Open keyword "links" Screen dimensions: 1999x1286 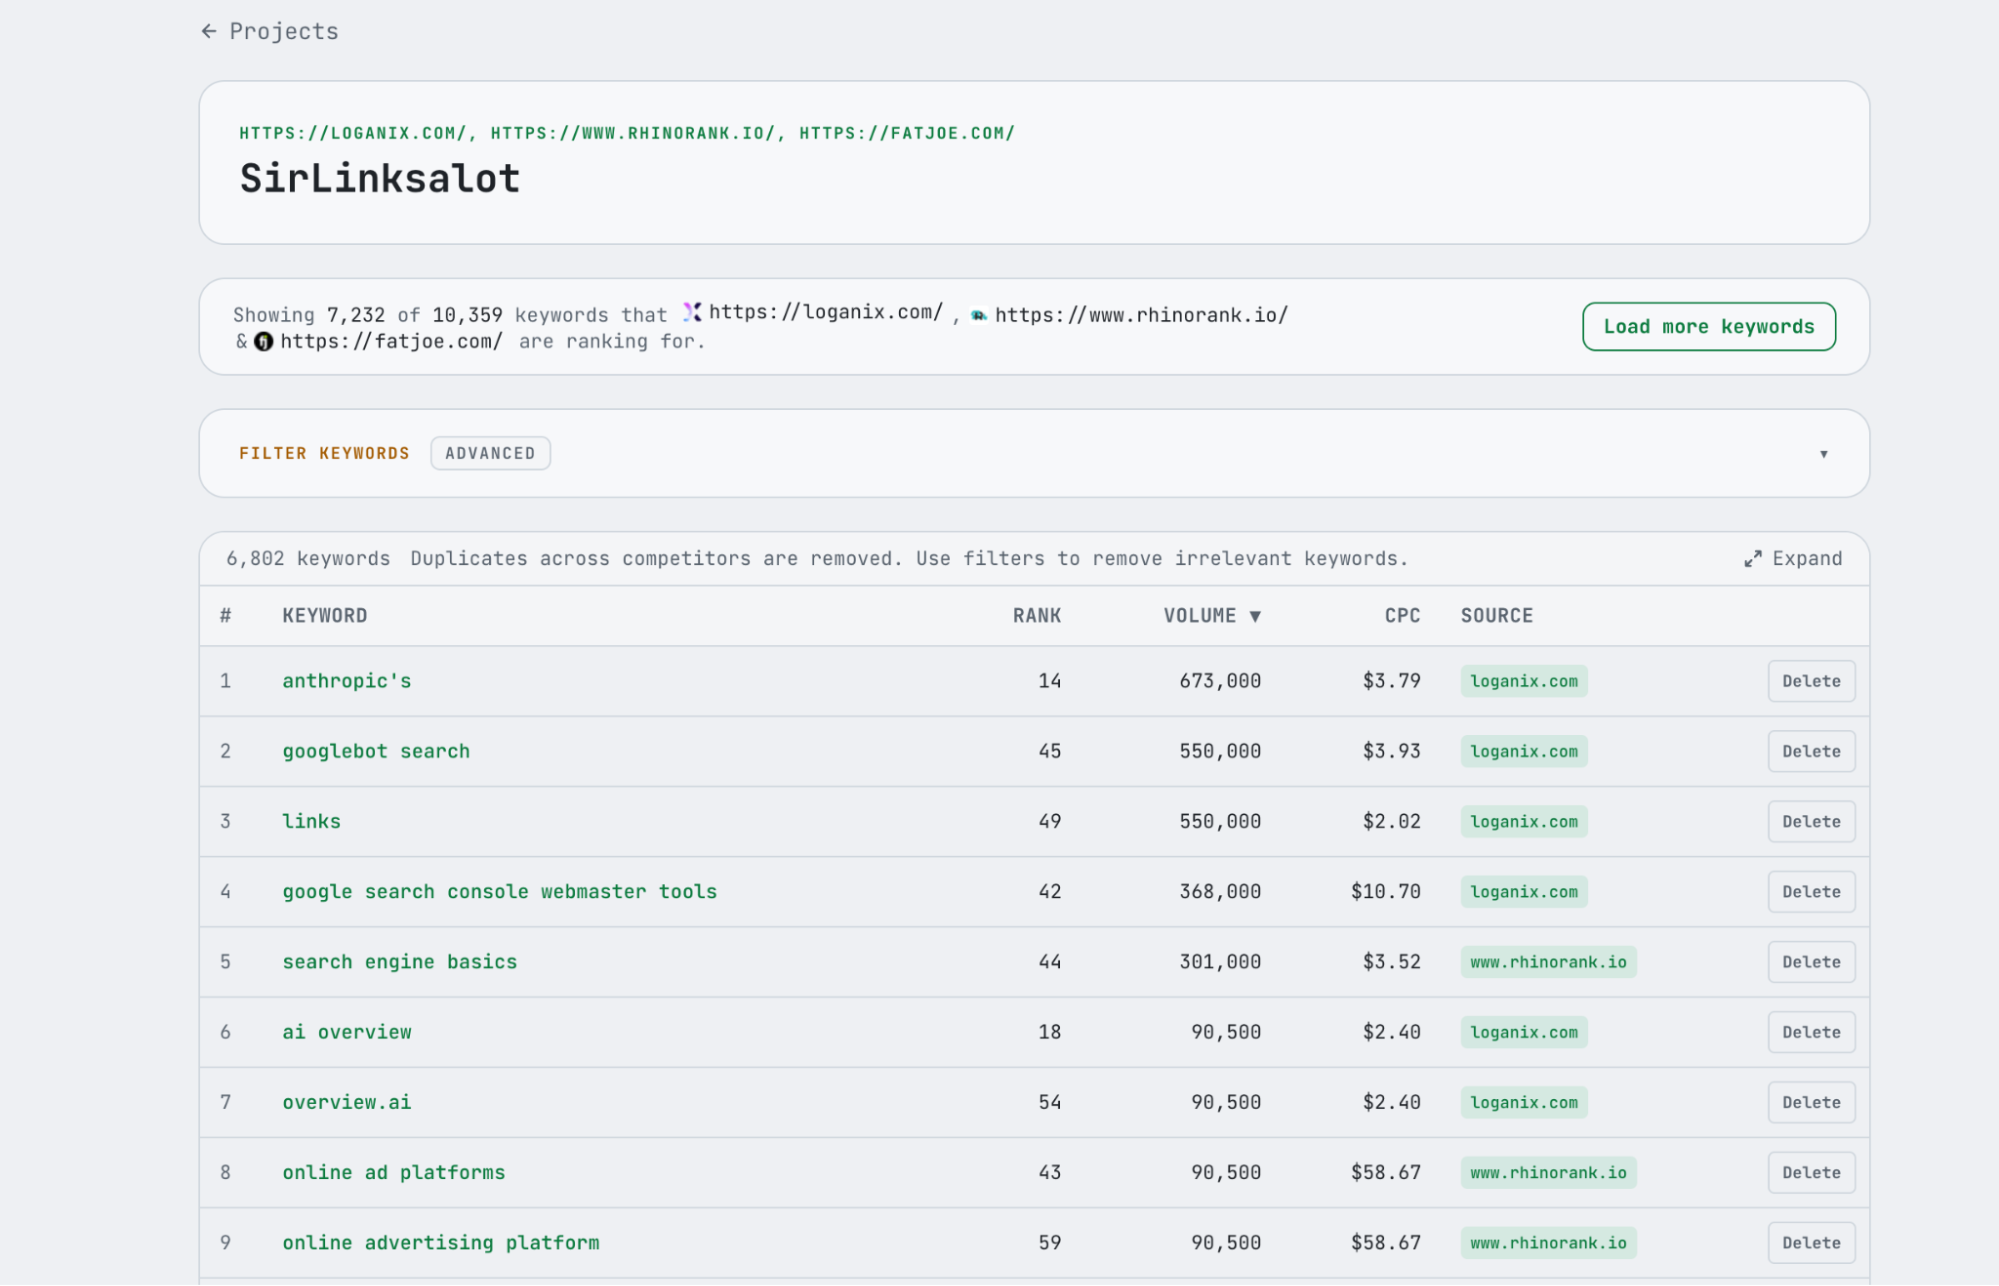[x=311, y=821]
